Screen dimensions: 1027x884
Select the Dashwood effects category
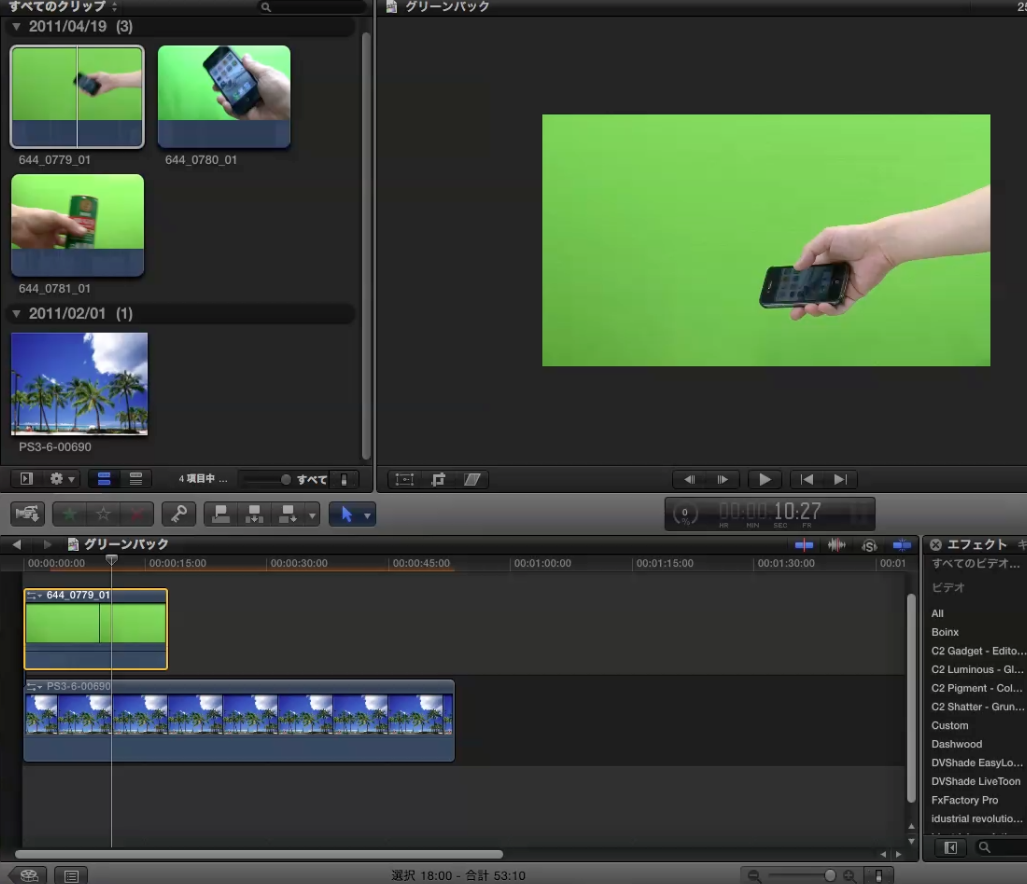point(956,744)
